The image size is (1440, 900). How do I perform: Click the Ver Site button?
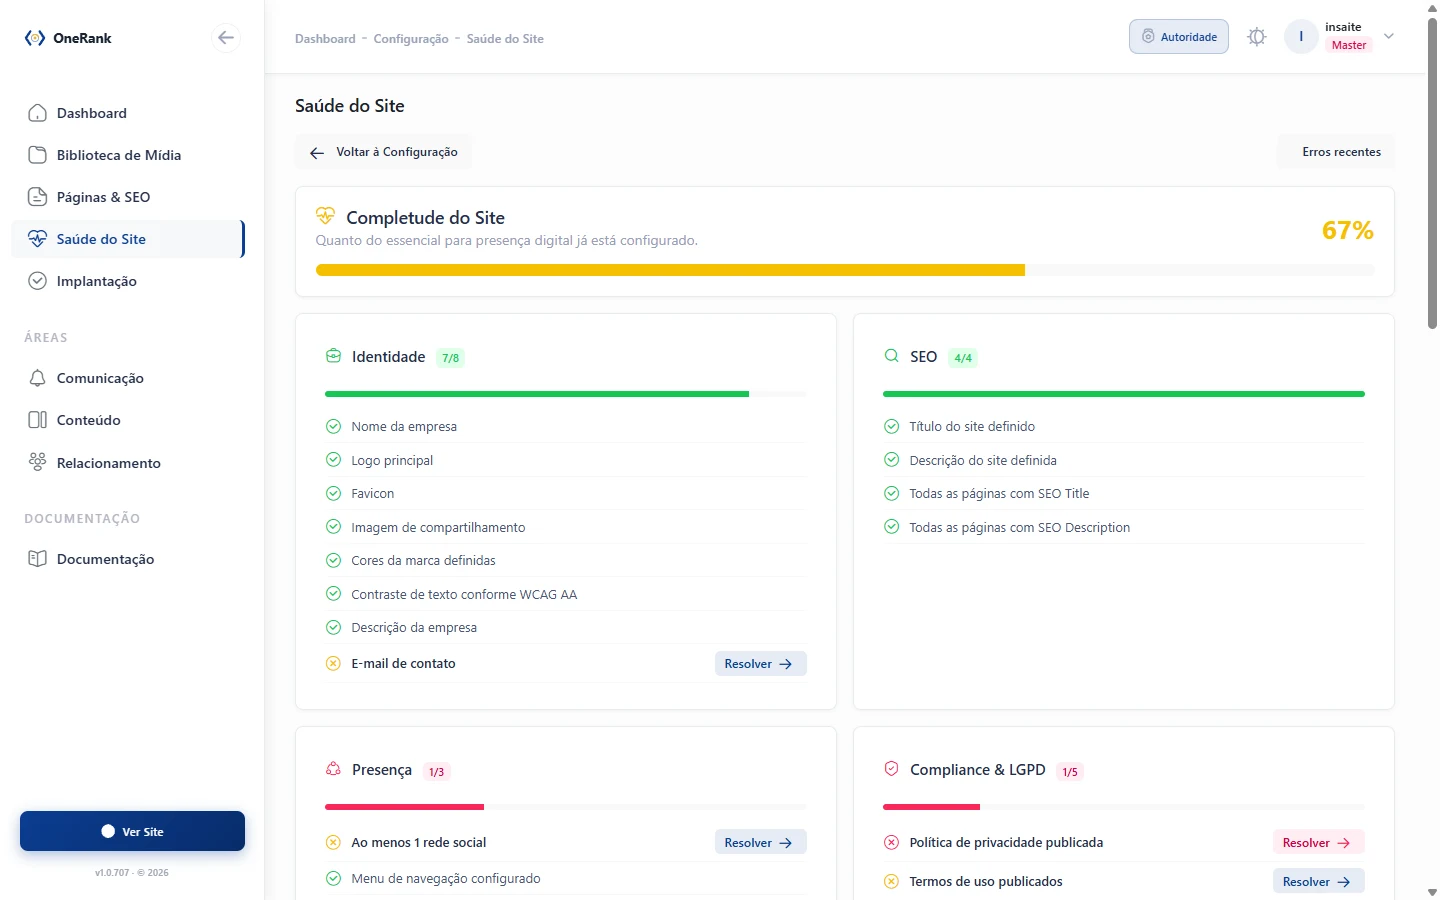[132, 831]
